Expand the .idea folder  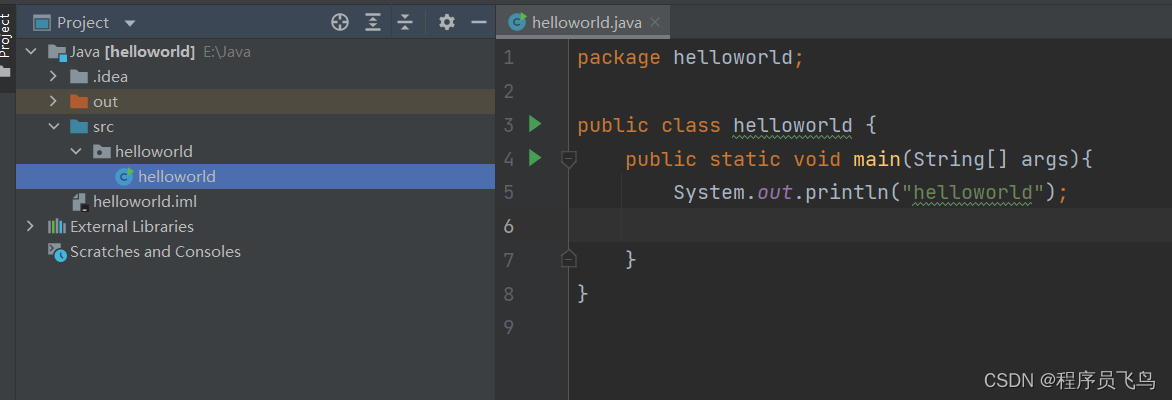pyautogui.click(x=54, y=77)
